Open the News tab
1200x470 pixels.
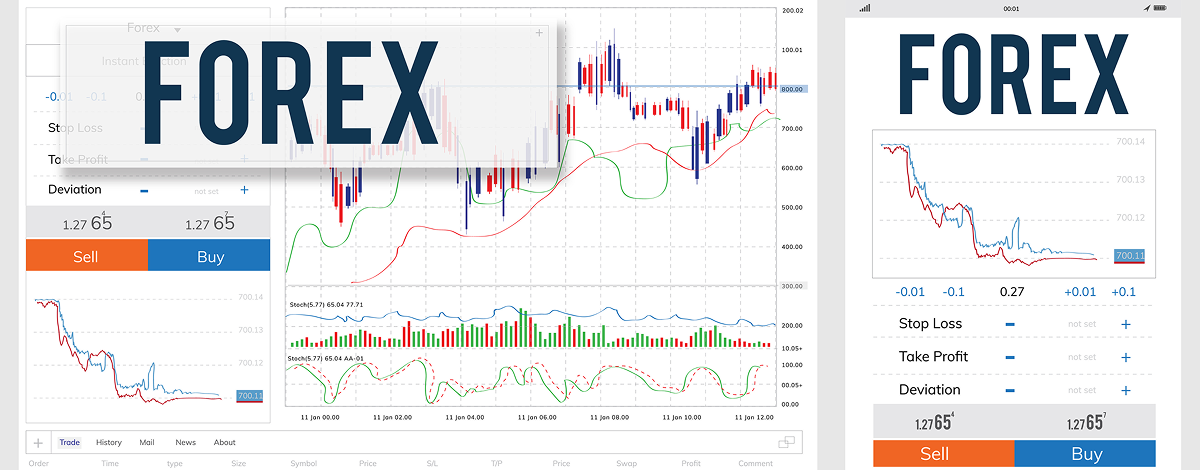click(x=185, y=442)
